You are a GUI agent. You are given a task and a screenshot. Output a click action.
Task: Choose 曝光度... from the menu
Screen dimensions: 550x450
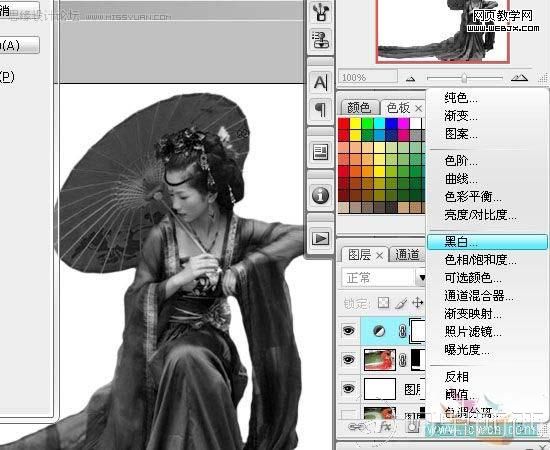[x=467, y=349]
